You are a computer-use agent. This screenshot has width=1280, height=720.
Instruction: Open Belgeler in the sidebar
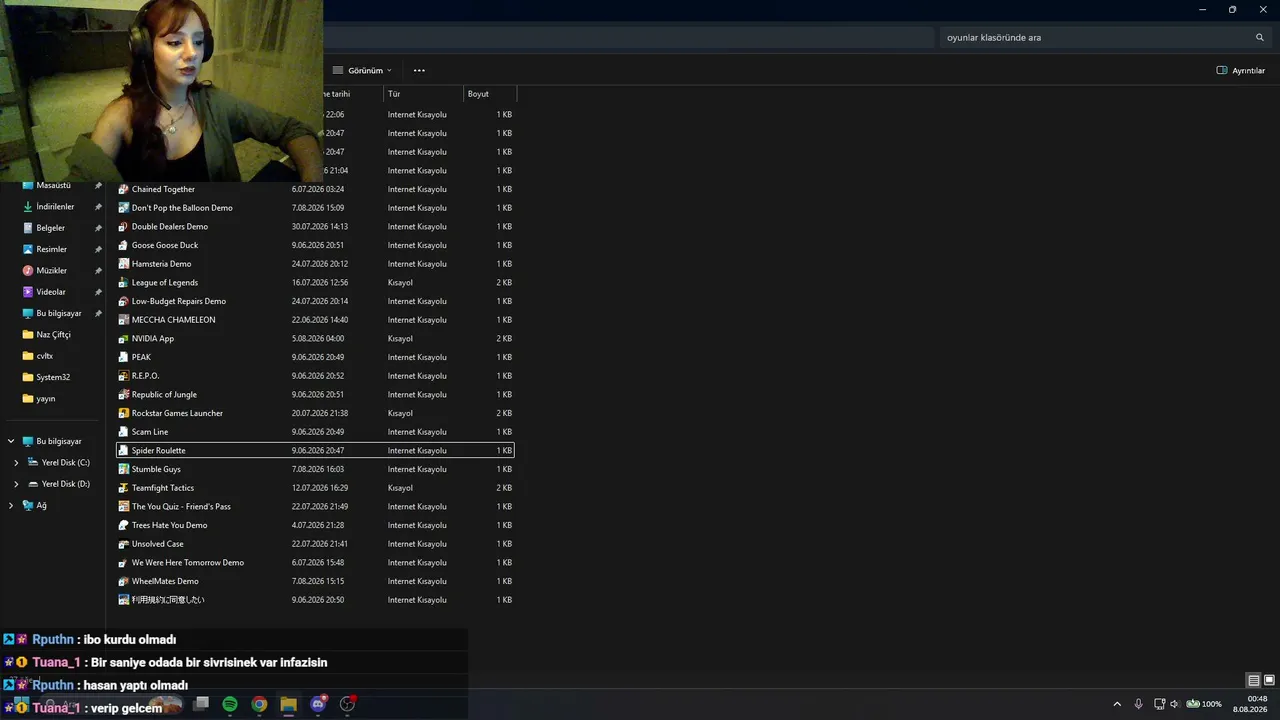(x=50, y=228)
